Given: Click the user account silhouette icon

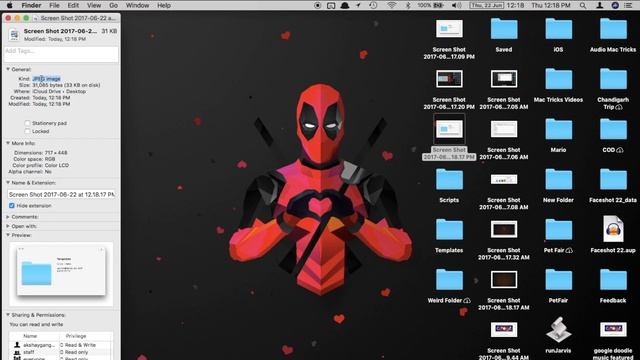Looking at the screenshot, I should 600,5.
